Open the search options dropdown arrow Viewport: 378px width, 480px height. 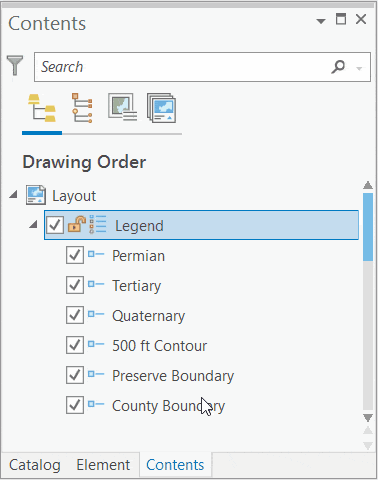[x=359, y=69]
